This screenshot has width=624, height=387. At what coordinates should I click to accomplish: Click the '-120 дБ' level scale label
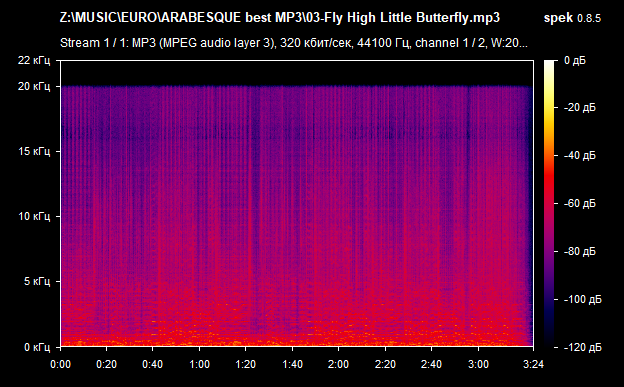(583, 348)
